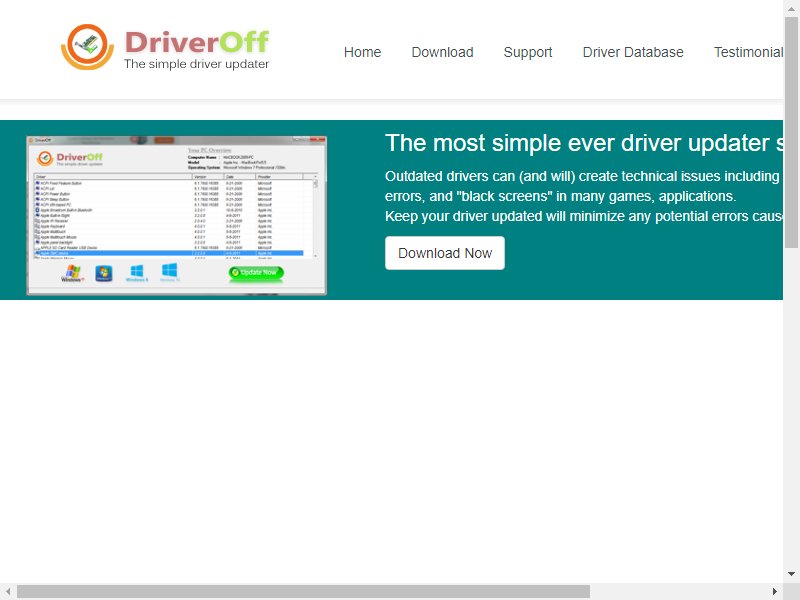Click the vertical scrollbar down arrow

tap(791, 574)
